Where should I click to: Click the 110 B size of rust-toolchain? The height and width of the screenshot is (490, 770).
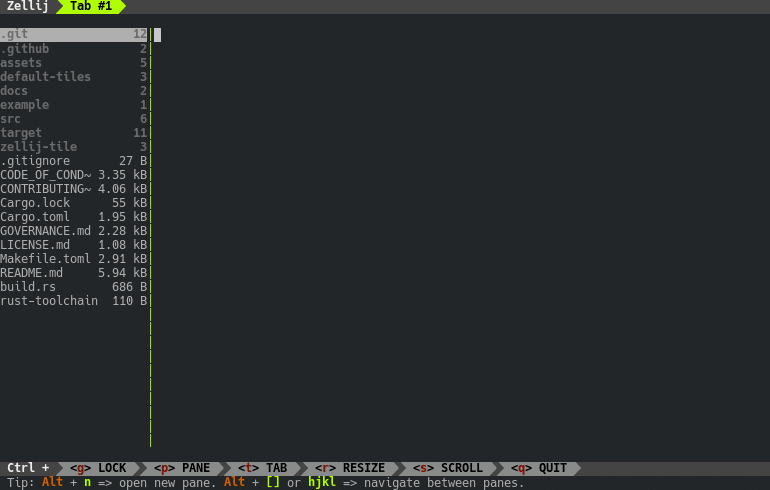130,300
